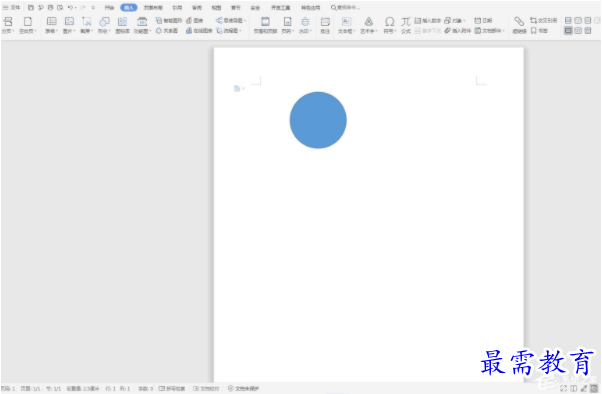This screenshot has height=394, width=602.
Task: Insert a 图表 (Chart)
Action: pos(195,20)
